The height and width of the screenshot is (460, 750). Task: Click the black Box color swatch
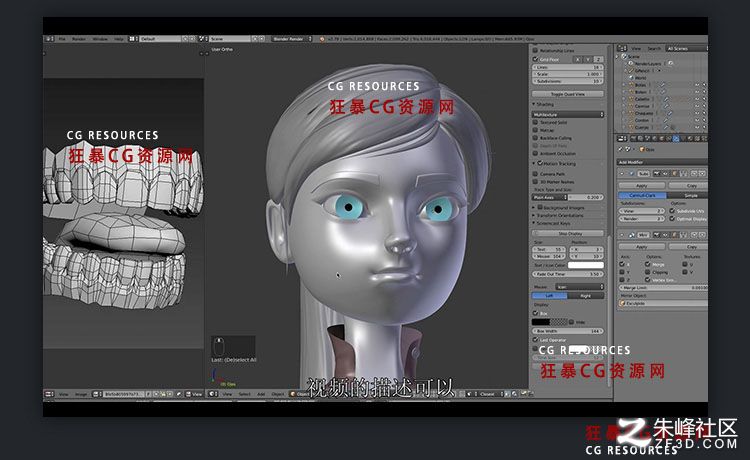click(x=541, y=322)
